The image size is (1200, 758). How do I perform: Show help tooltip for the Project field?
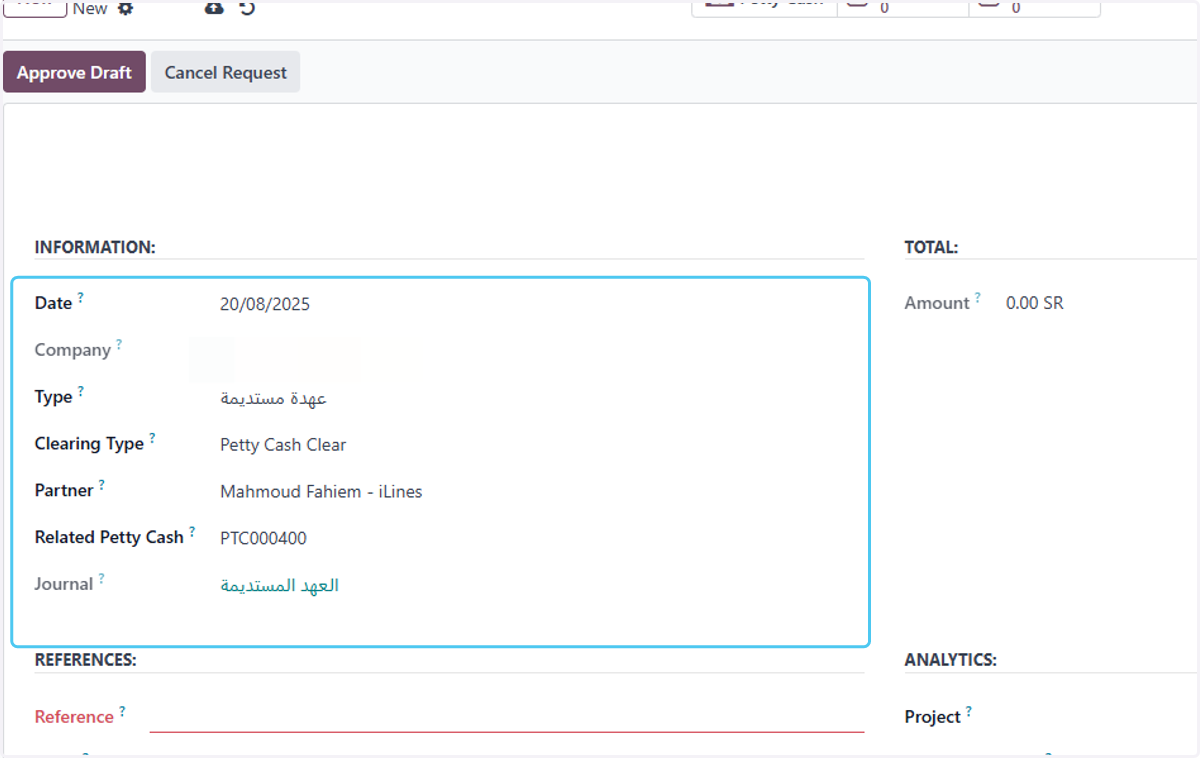coord(969,711)
